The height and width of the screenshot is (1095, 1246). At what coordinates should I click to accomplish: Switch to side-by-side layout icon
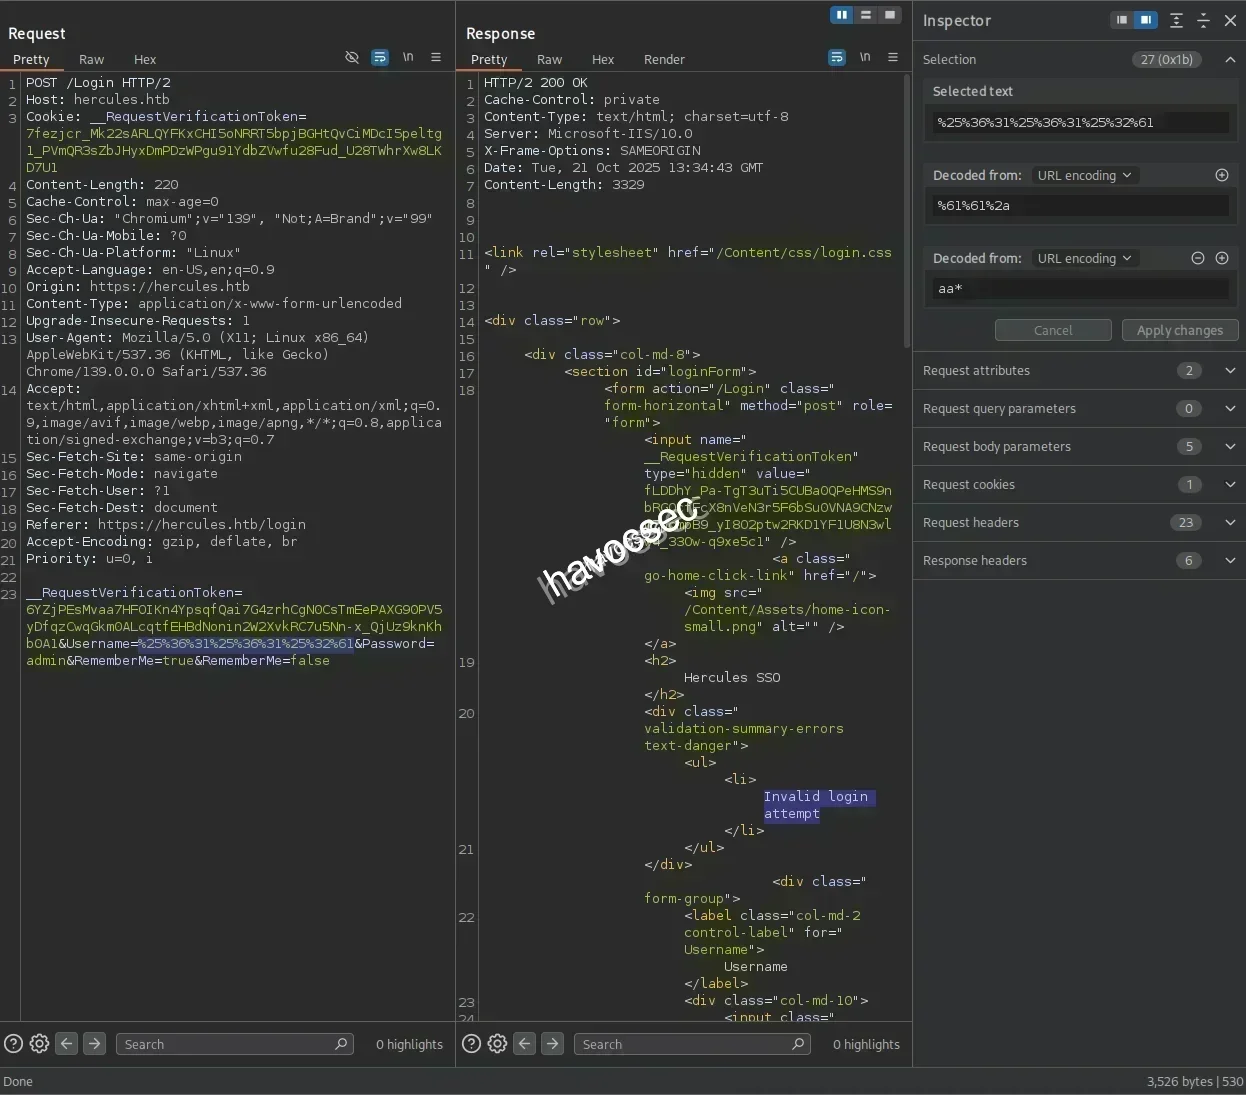[842, 15]
